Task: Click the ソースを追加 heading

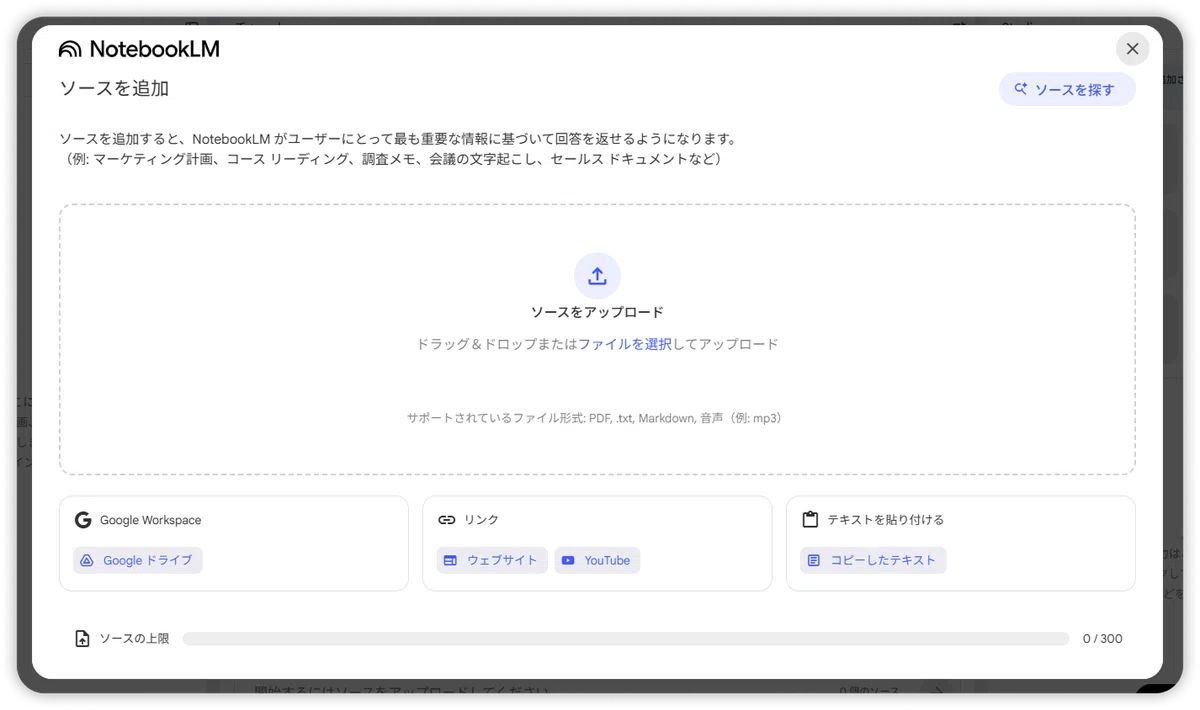Action: pyautogui.click(x=114, y=88)
